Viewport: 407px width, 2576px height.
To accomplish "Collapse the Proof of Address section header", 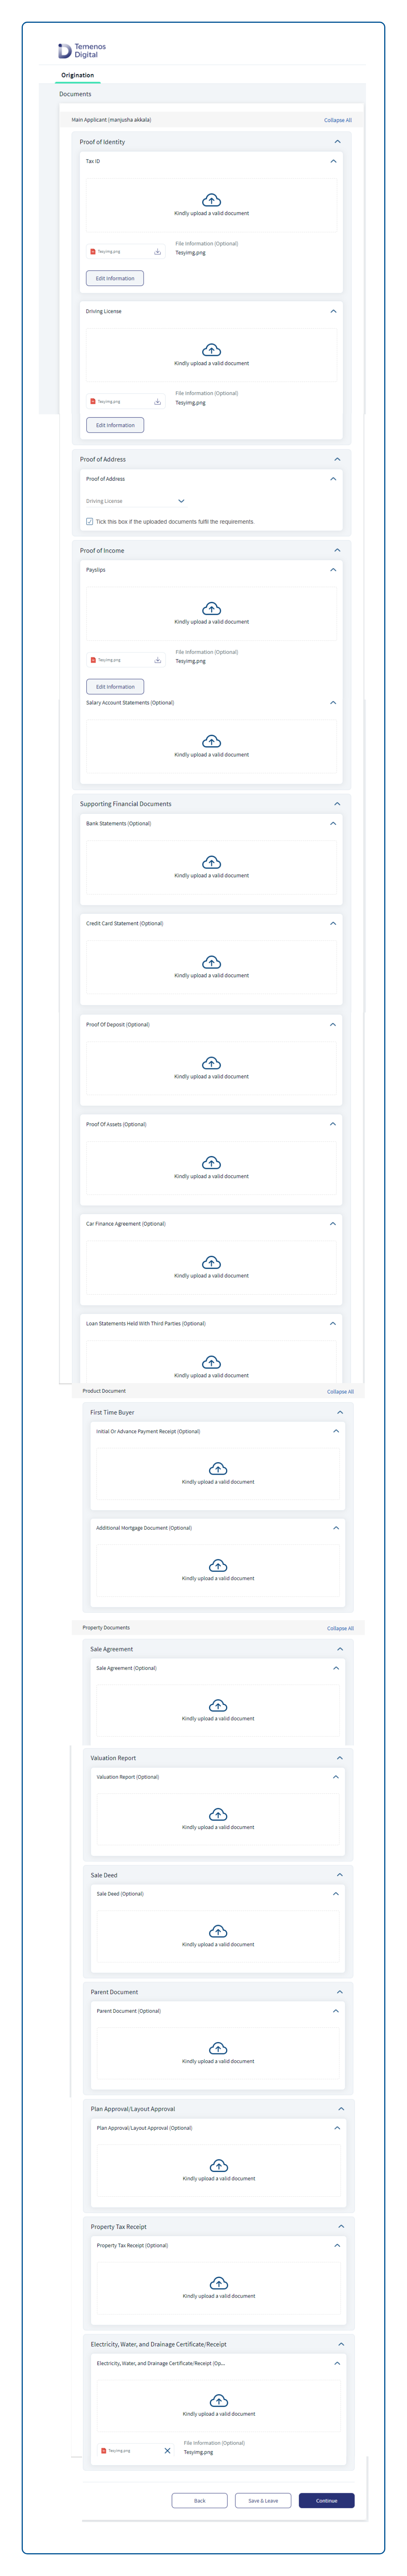I will point(337,459).
